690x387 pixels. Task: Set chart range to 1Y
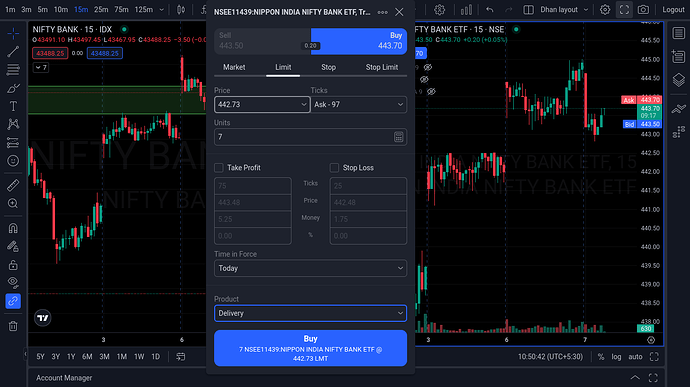click(x=71, y=357)
